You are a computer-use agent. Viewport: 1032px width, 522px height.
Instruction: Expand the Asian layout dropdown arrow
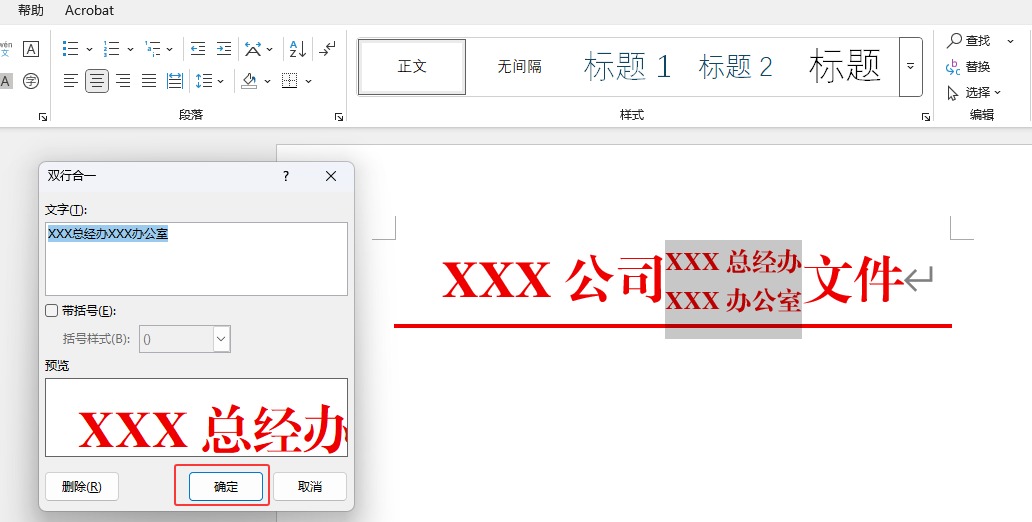pyautogui.click(x=270, y=49)
